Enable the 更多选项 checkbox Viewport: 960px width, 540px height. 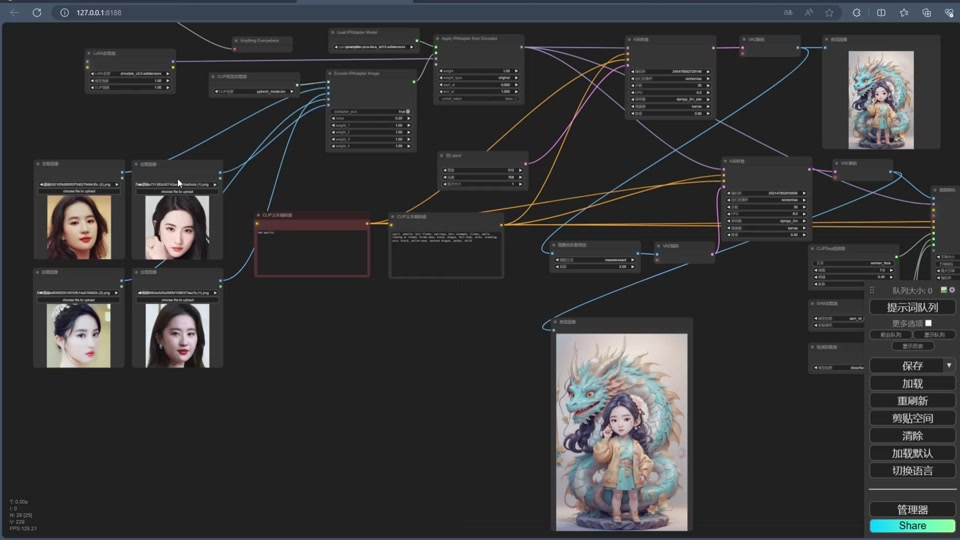[x=928, y=323]
